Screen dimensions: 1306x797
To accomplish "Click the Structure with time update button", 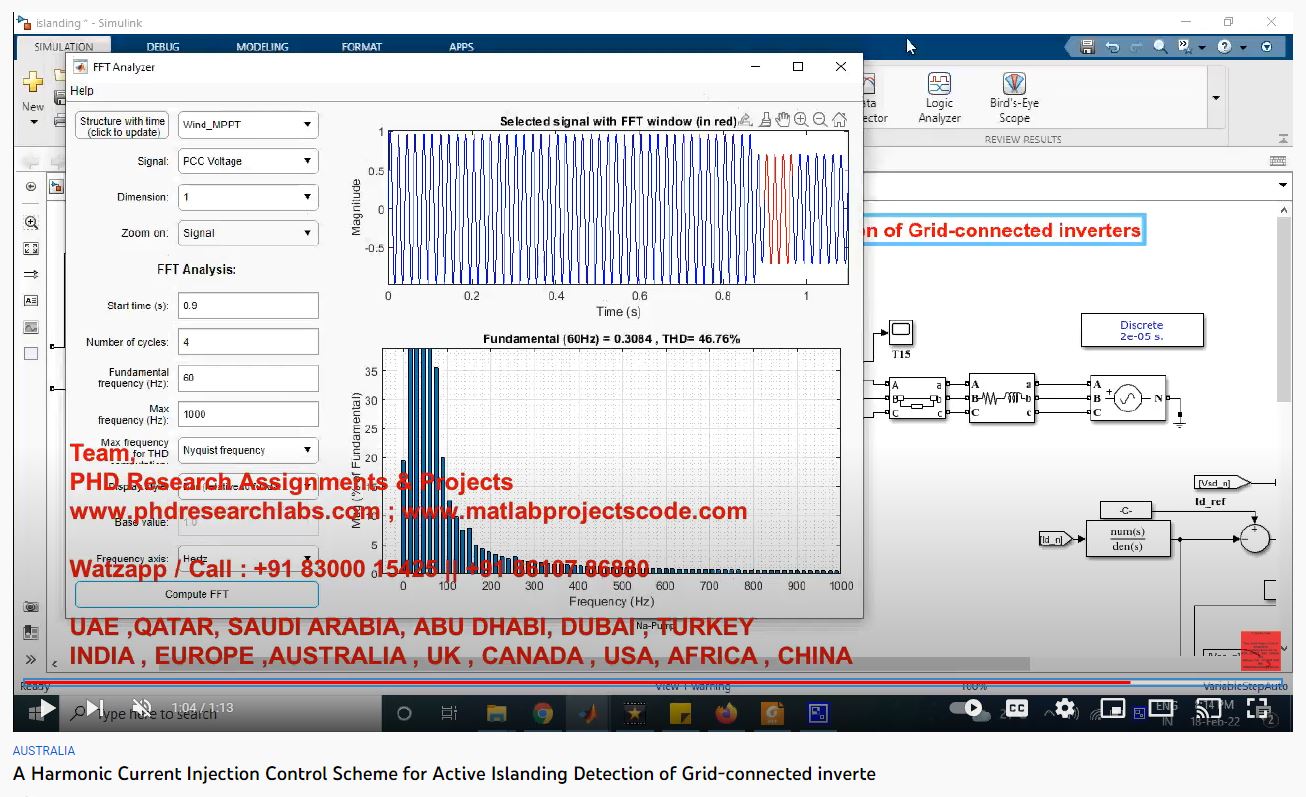I will tap(122, 126).
